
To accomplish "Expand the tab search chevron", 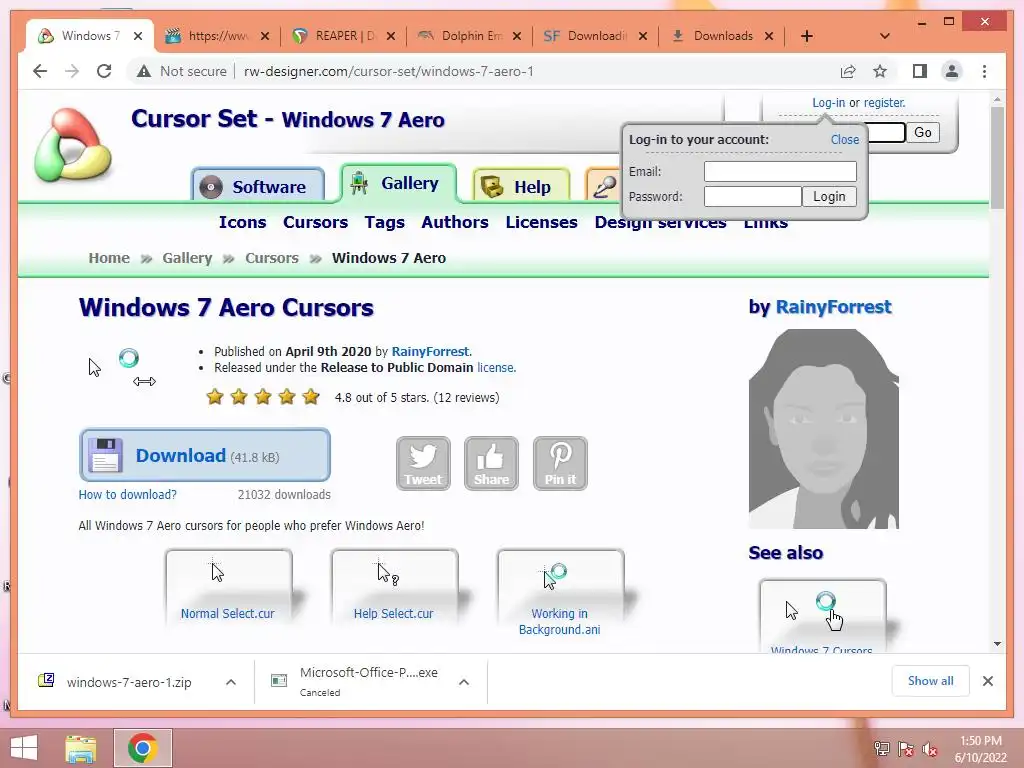I will 884,36.
